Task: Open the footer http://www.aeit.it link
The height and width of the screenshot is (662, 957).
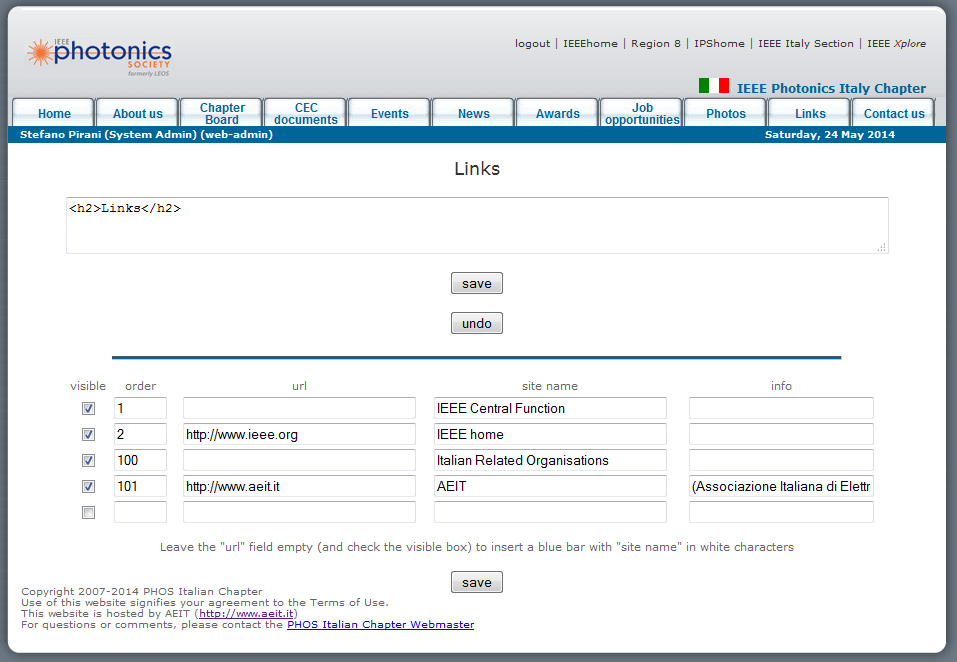Action: 246,613
